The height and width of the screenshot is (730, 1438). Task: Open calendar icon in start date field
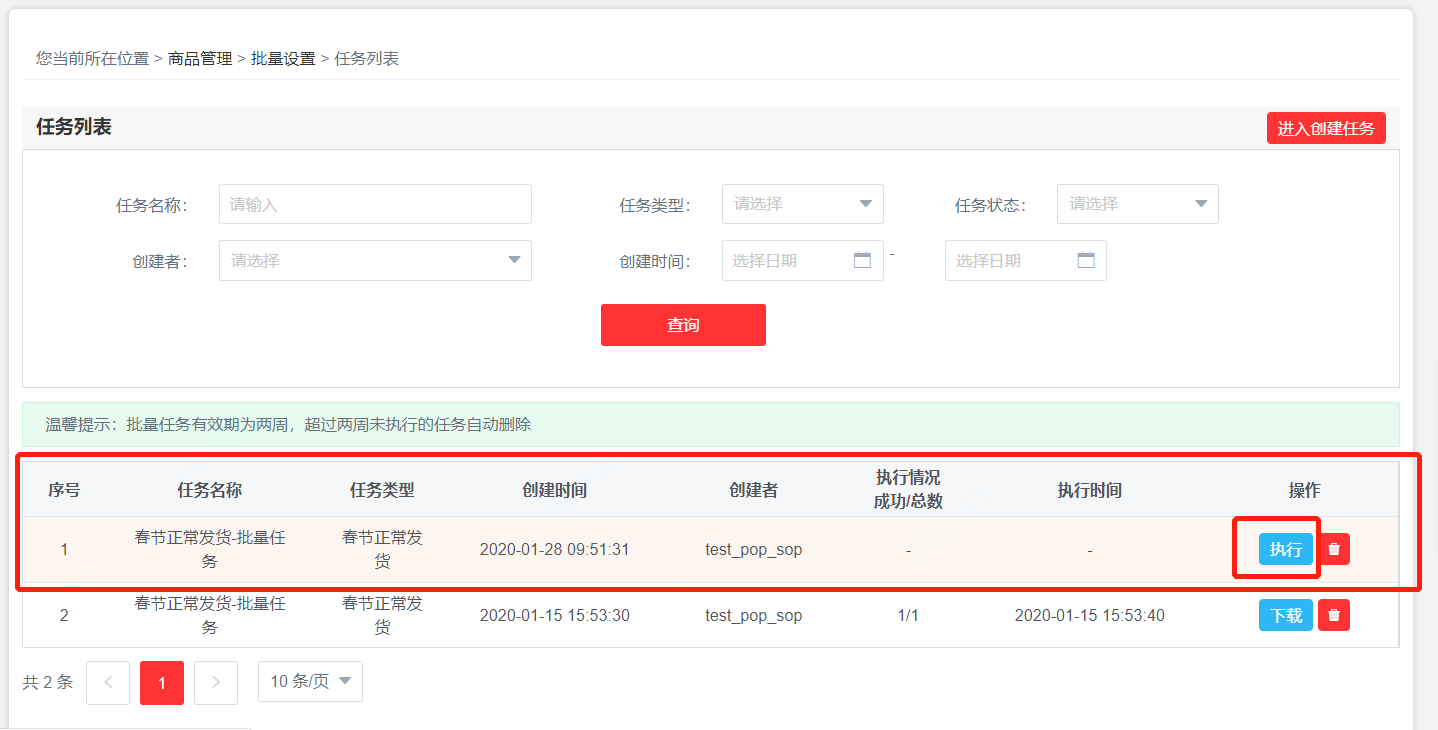862,260
